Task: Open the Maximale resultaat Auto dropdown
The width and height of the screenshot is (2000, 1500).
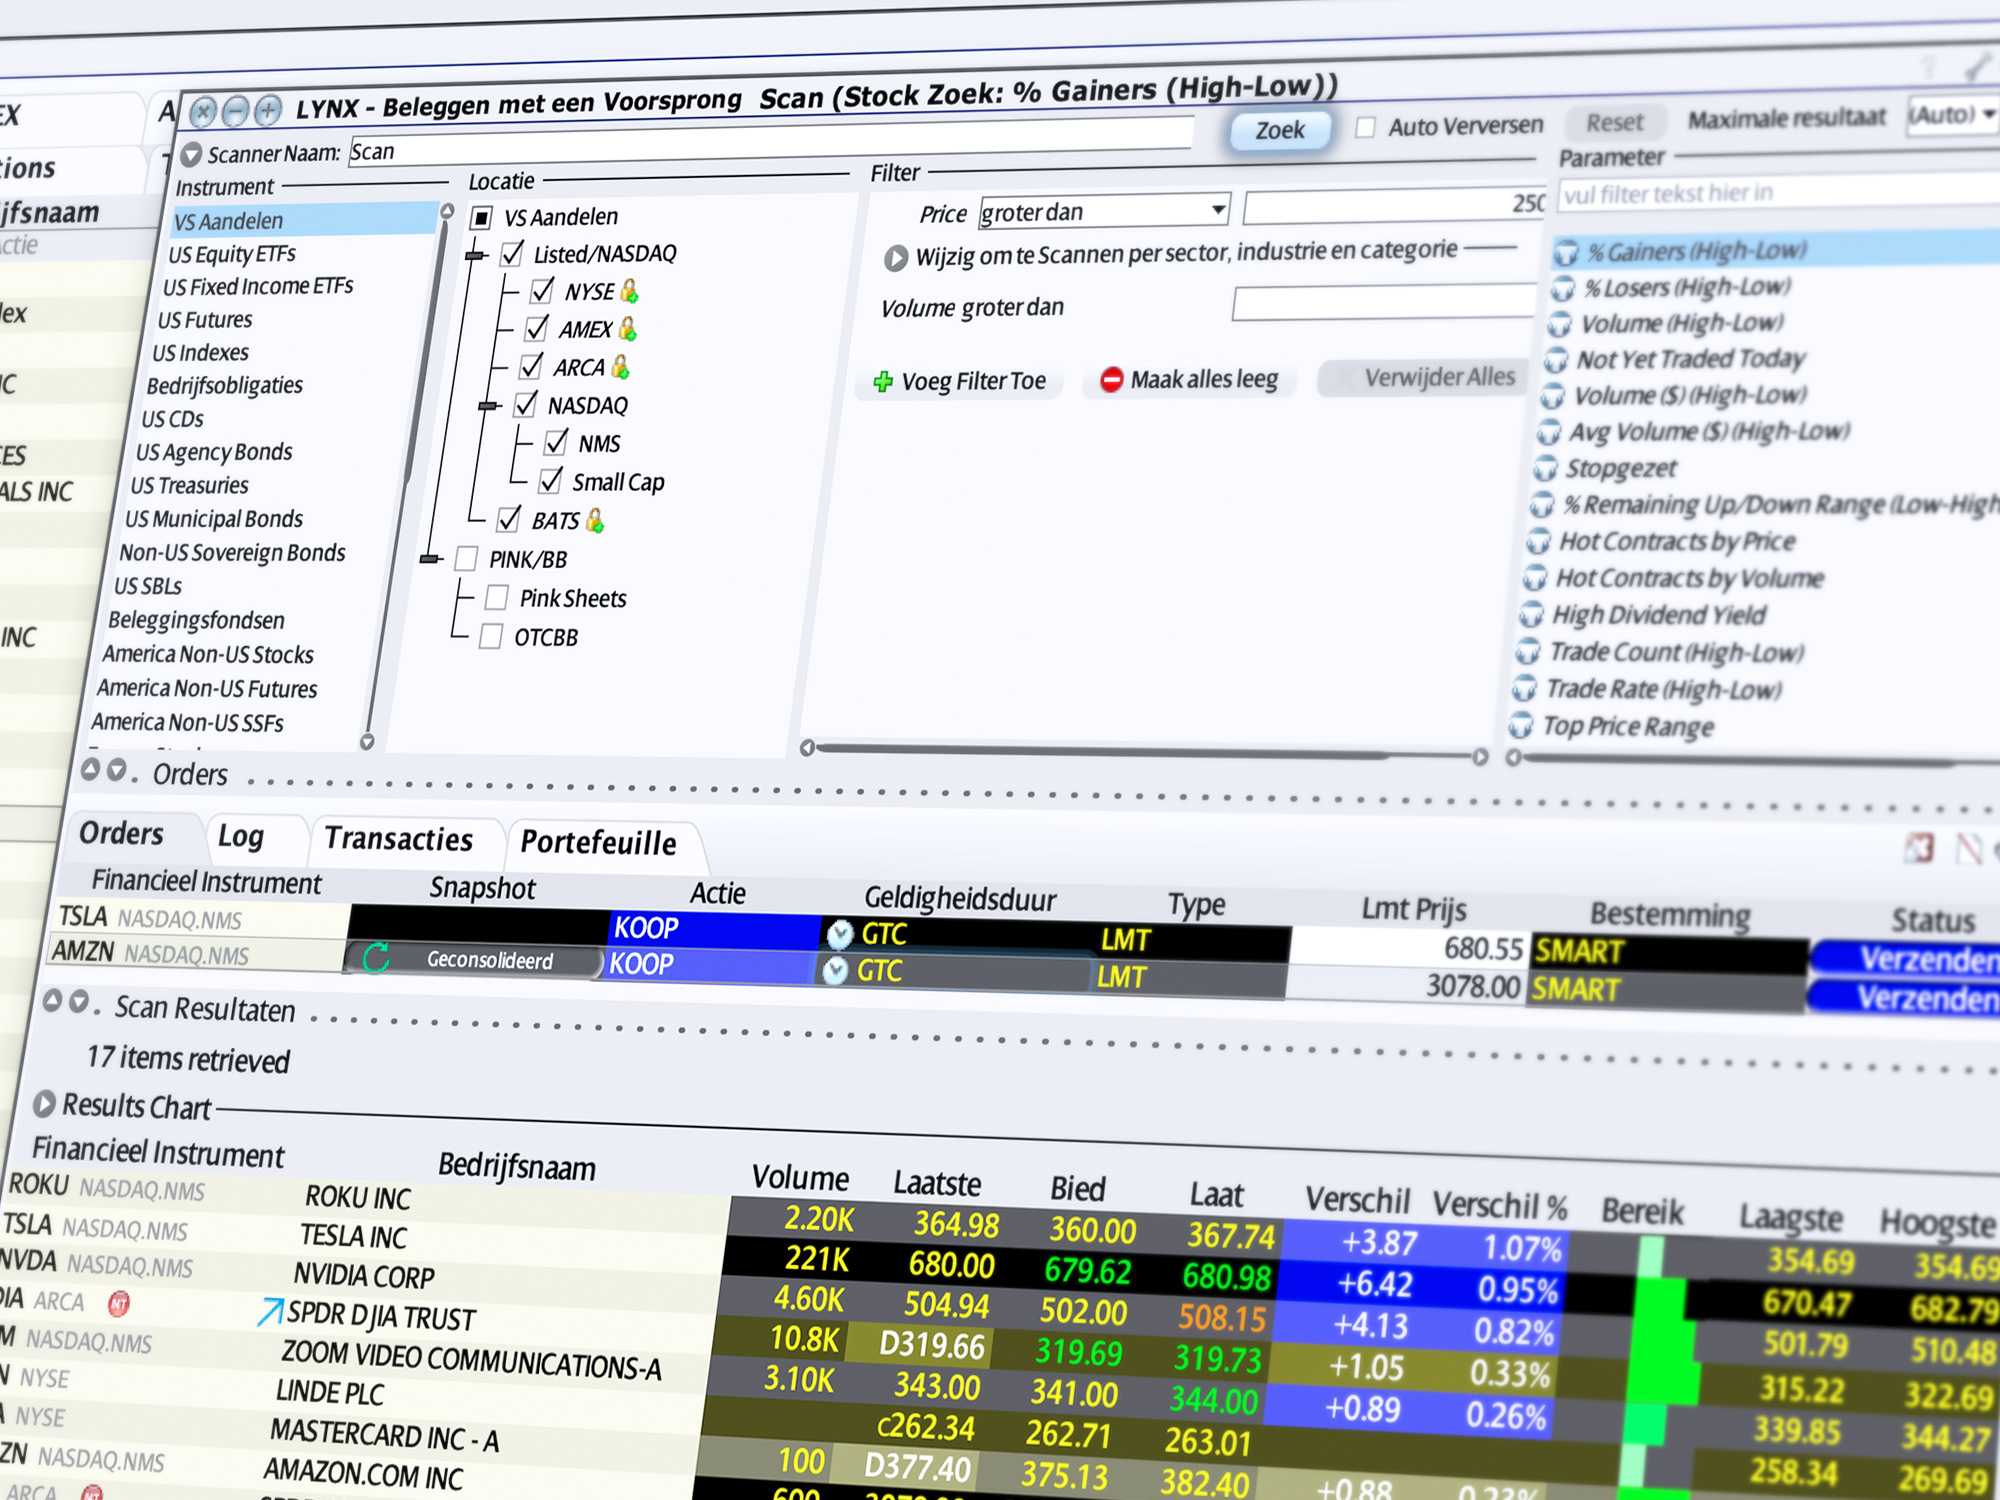Action: coord(1951,115)
